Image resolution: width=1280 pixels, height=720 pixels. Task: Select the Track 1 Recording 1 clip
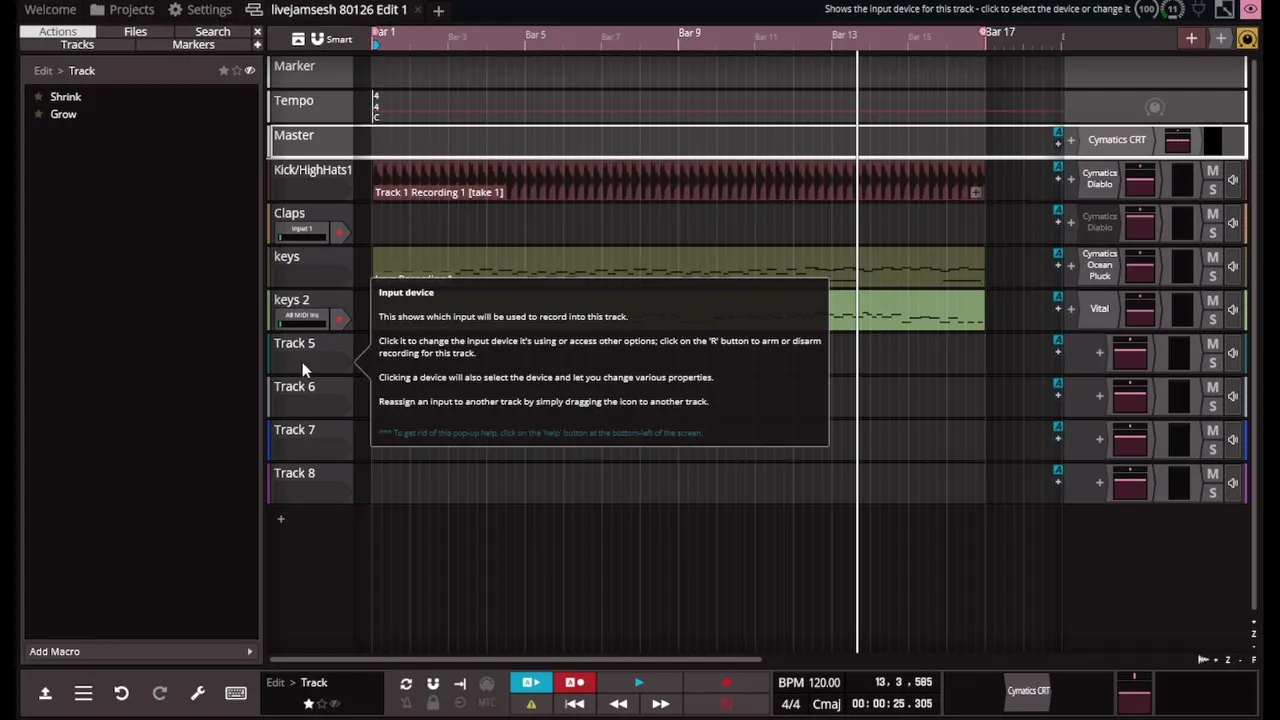(679, 181)
